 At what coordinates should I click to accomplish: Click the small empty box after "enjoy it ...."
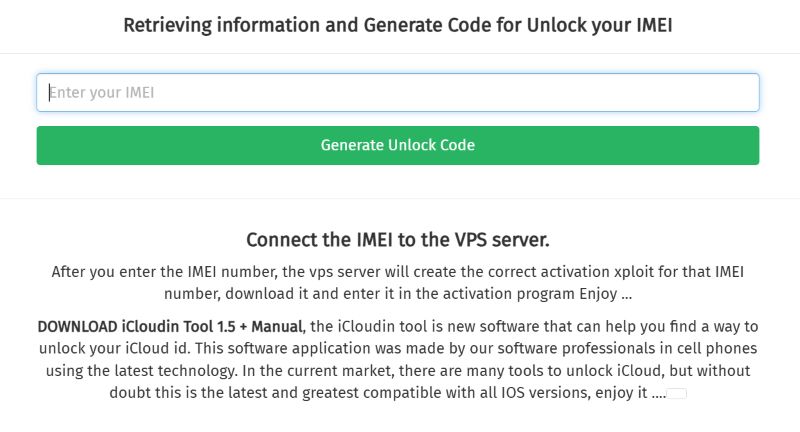[x=677, y=393]
